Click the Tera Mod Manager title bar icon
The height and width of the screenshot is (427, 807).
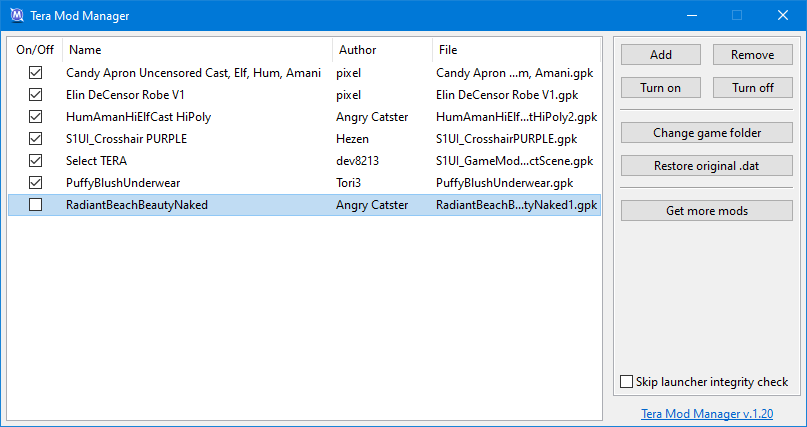tap(16, 16)
